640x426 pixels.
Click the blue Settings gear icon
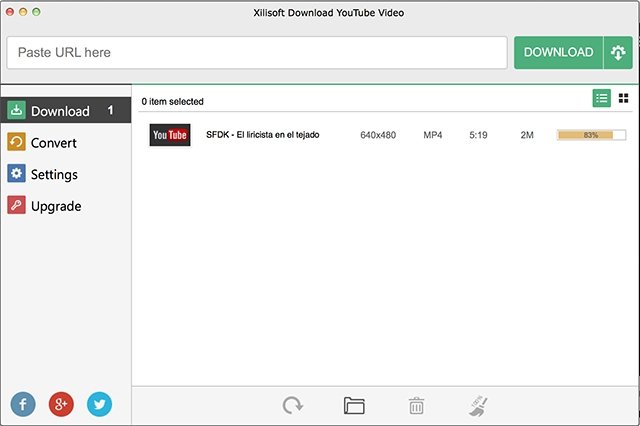[x=16, y=173]
